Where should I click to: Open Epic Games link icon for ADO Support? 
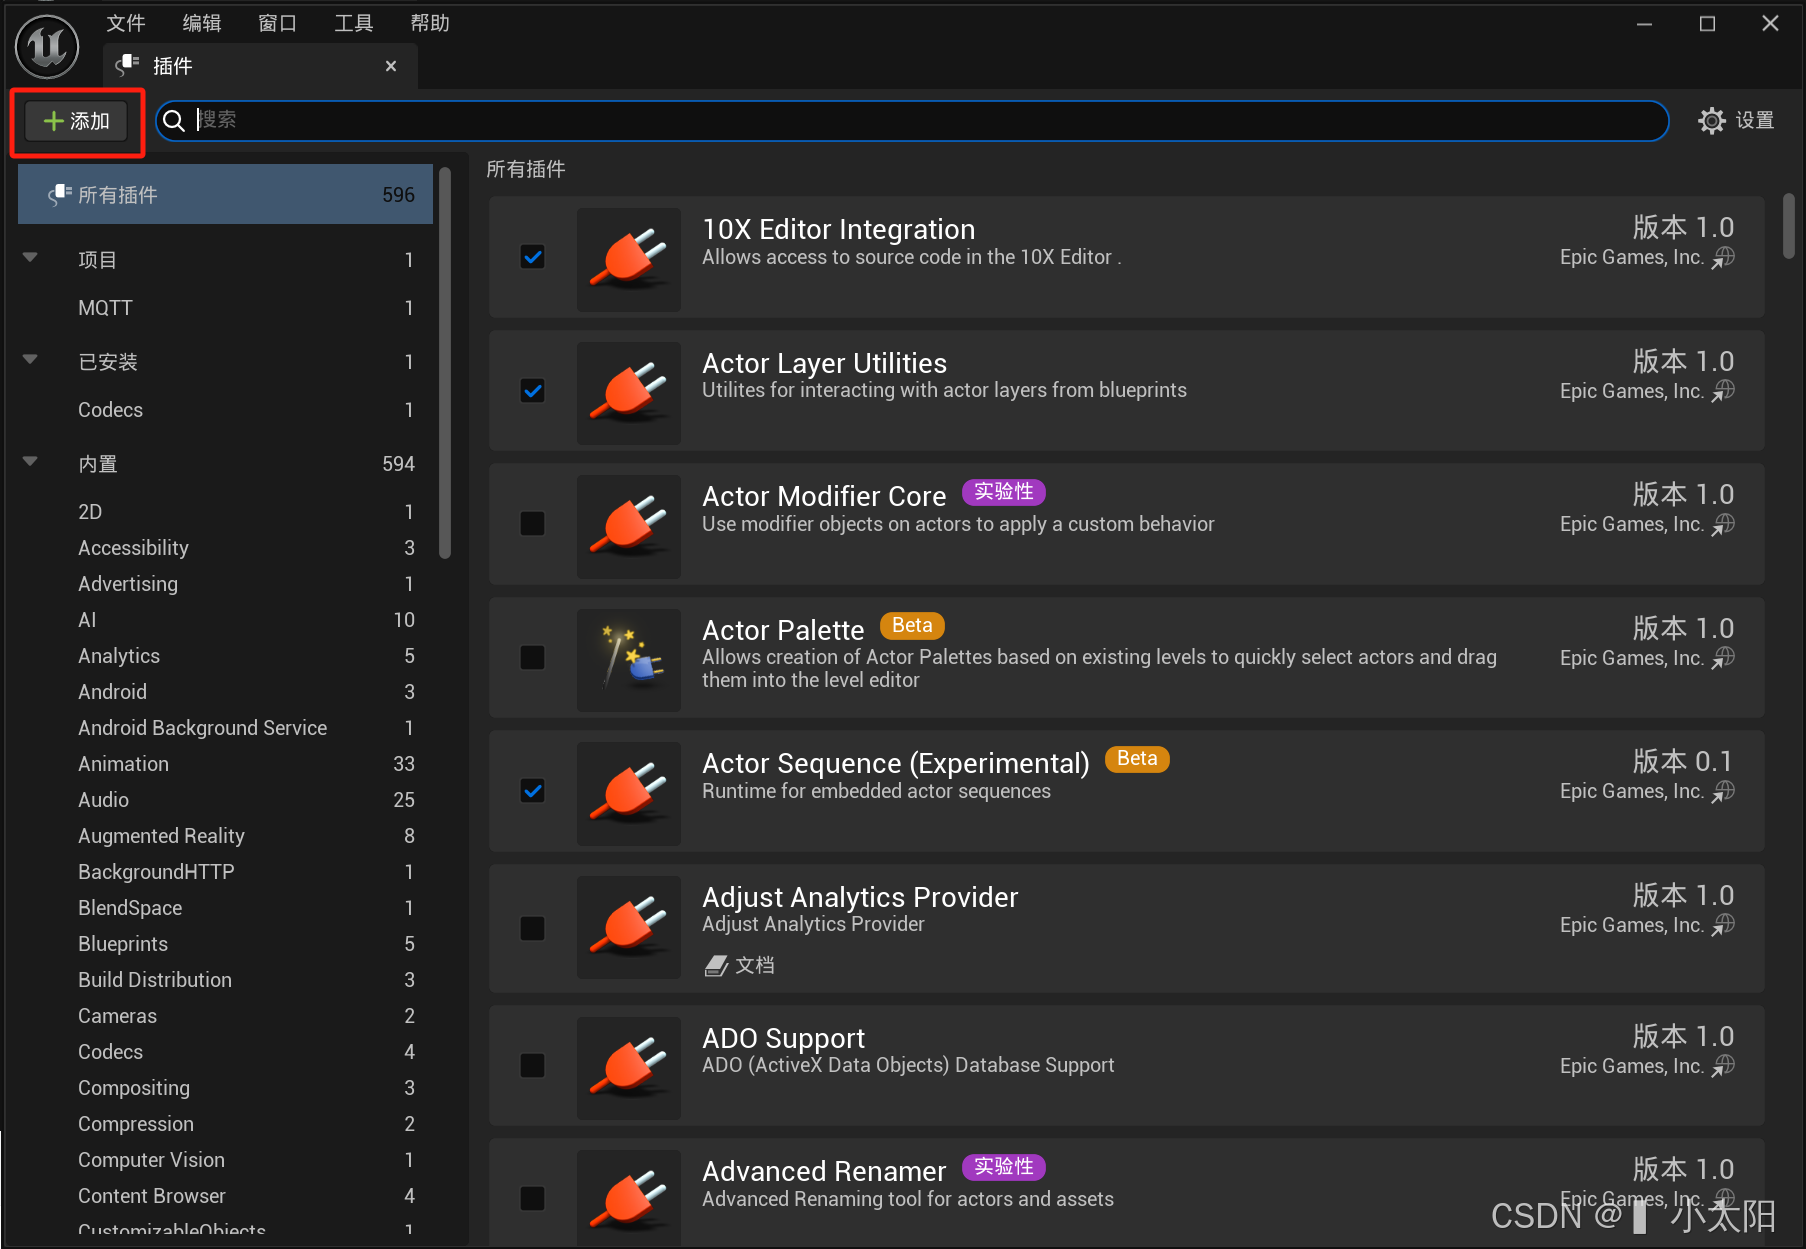[x=1724, y=1066]
